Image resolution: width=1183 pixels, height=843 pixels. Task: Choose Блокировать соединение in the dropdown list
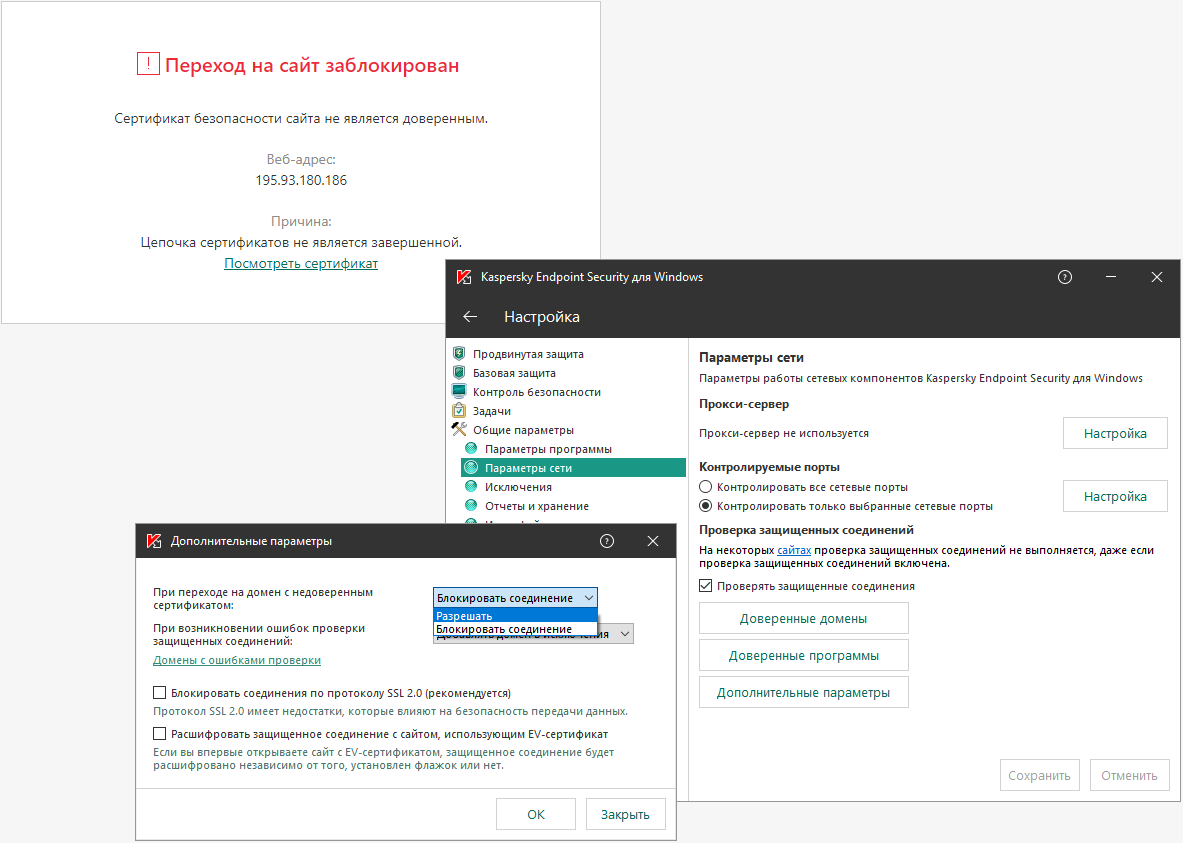click(x=515, y=629)
